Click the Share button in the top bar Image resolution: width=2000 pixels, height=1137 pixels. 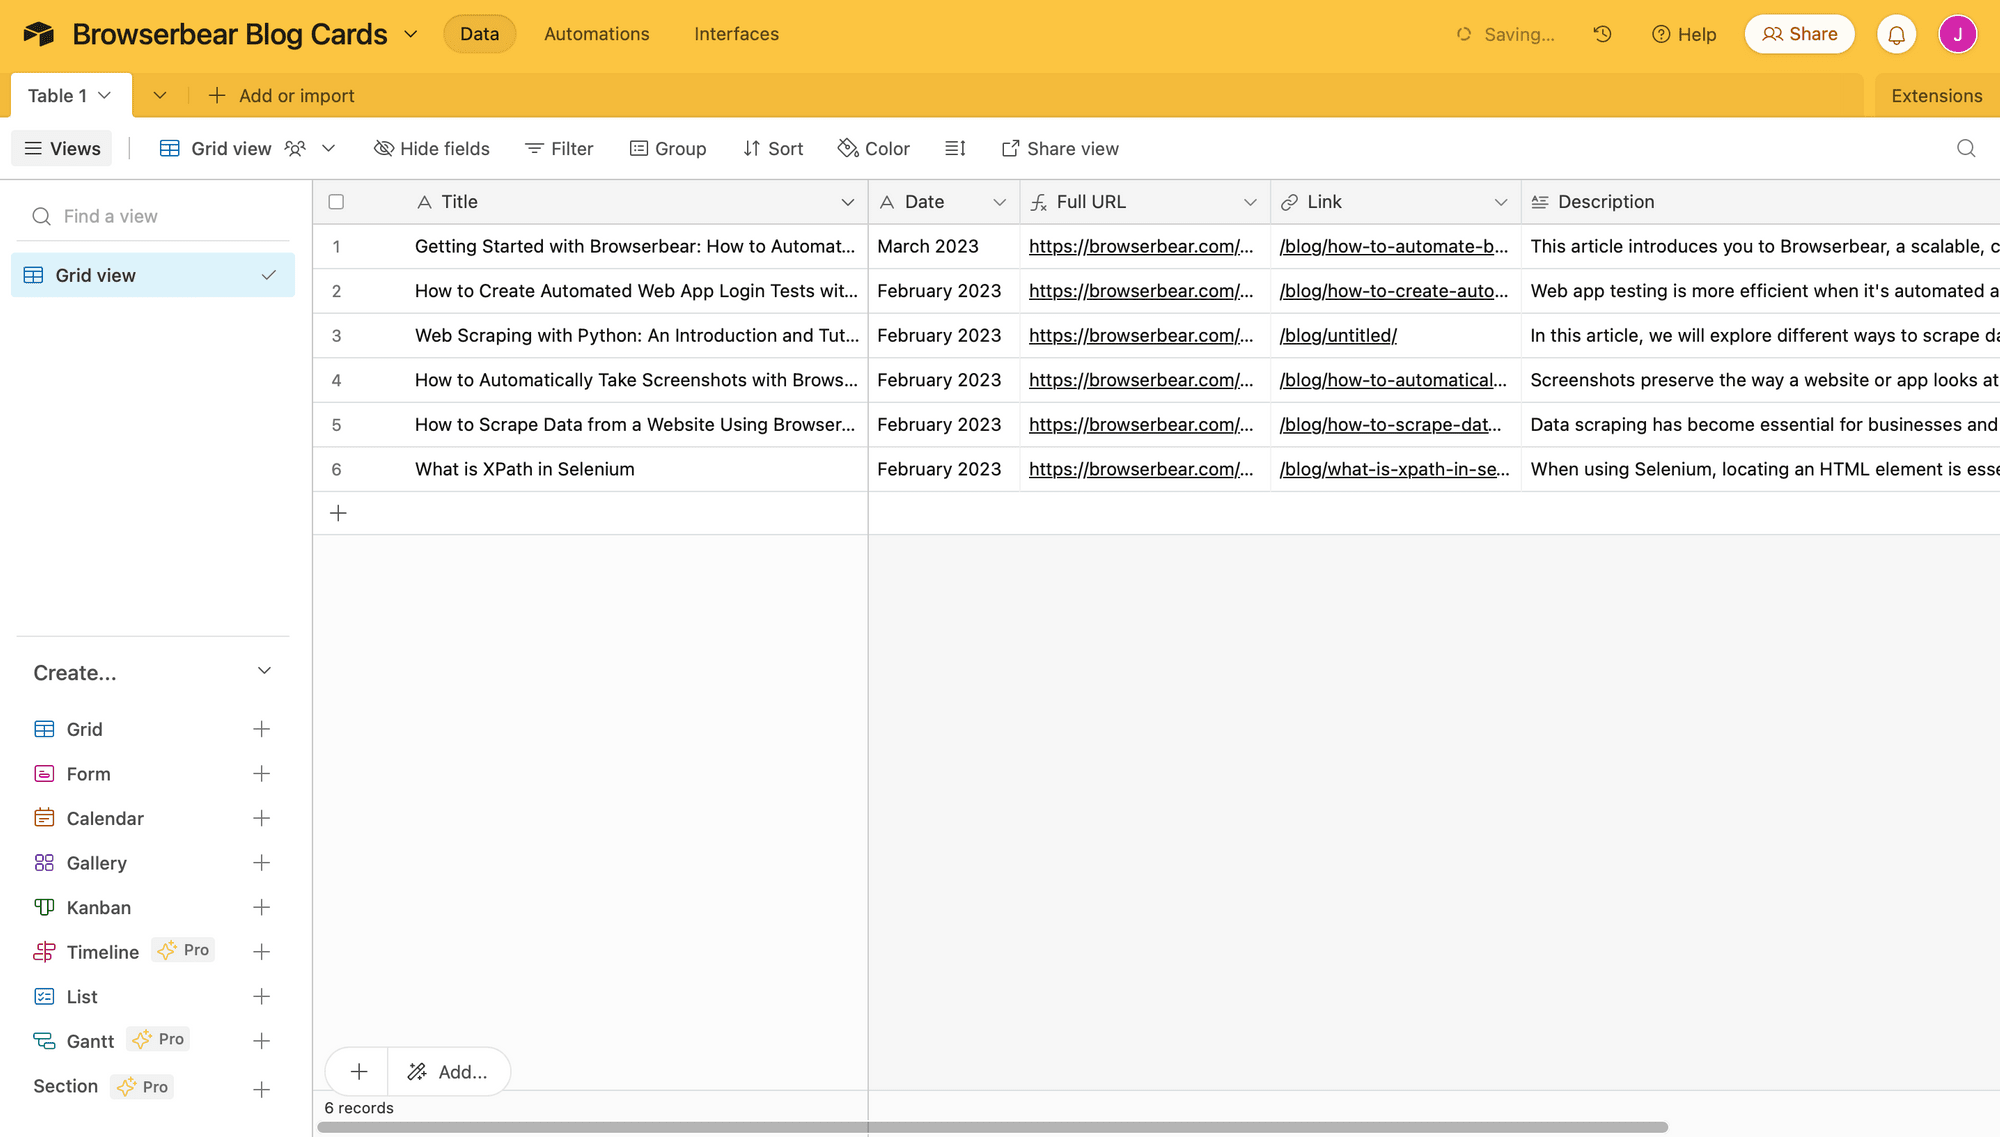(x=1799, y=33)
